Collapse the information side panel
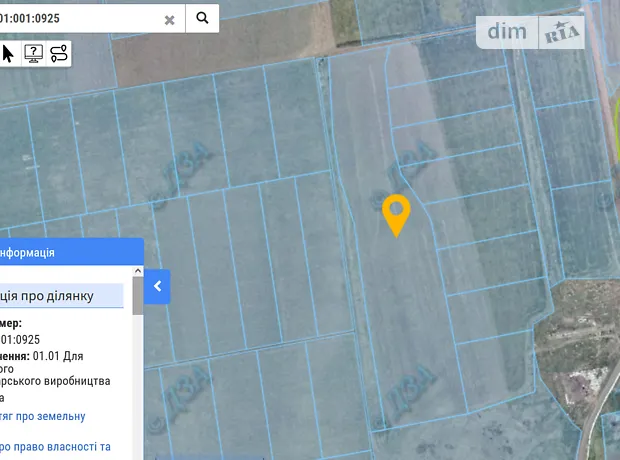620x460 pixels. pyautogui.click(x=157, y=287)
